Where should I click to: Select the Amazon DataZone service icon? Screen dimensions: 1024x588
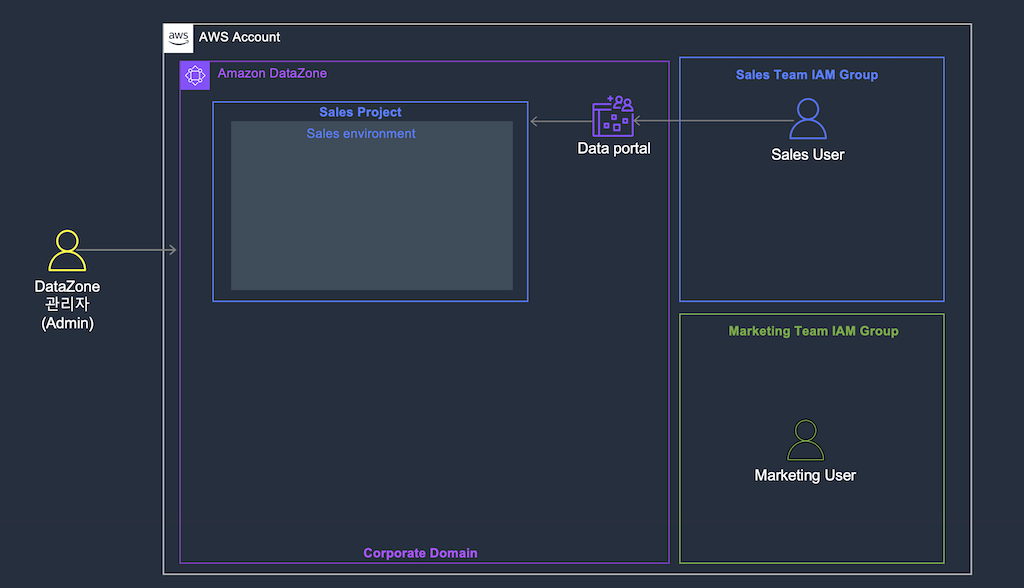tap(195, 76)
